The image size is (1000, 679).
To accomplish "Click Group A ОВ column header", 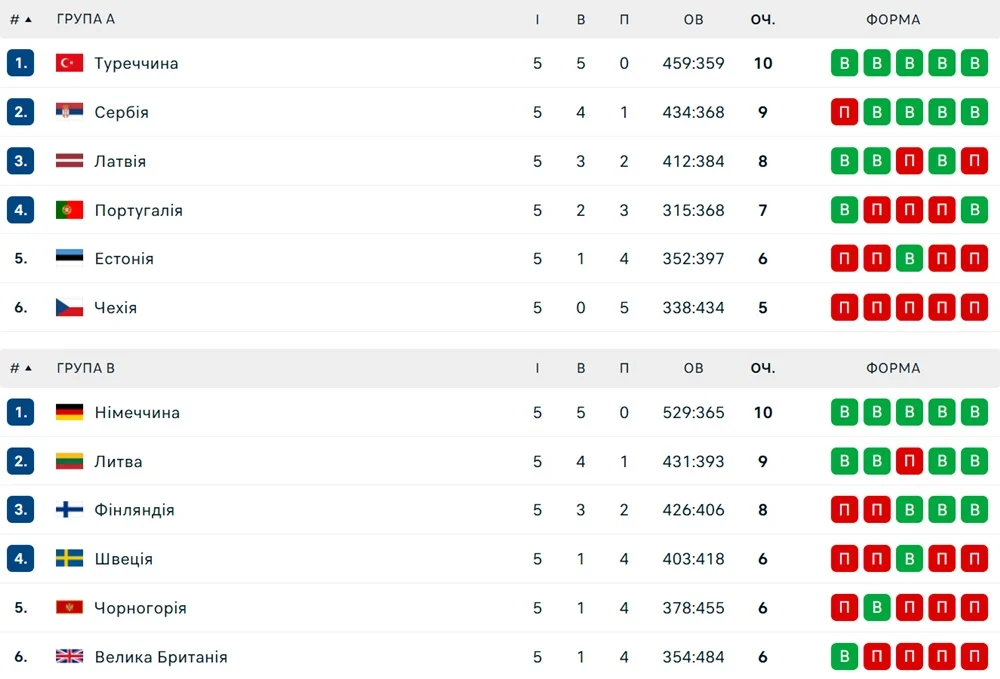I will (693, 19).
